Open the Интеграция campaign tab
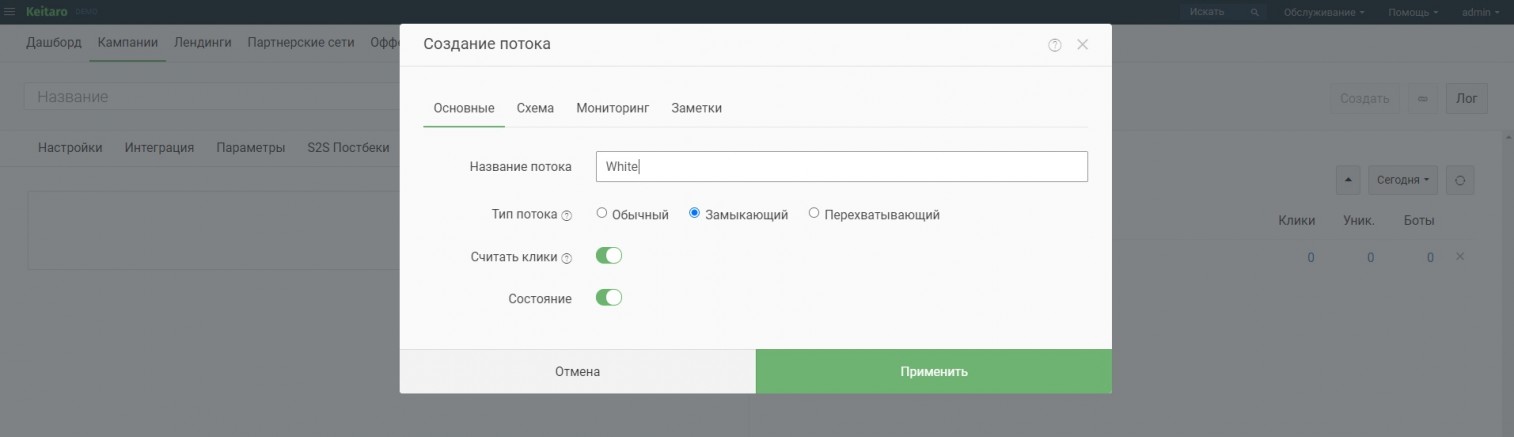1514x437 pixels. (159, 148)
